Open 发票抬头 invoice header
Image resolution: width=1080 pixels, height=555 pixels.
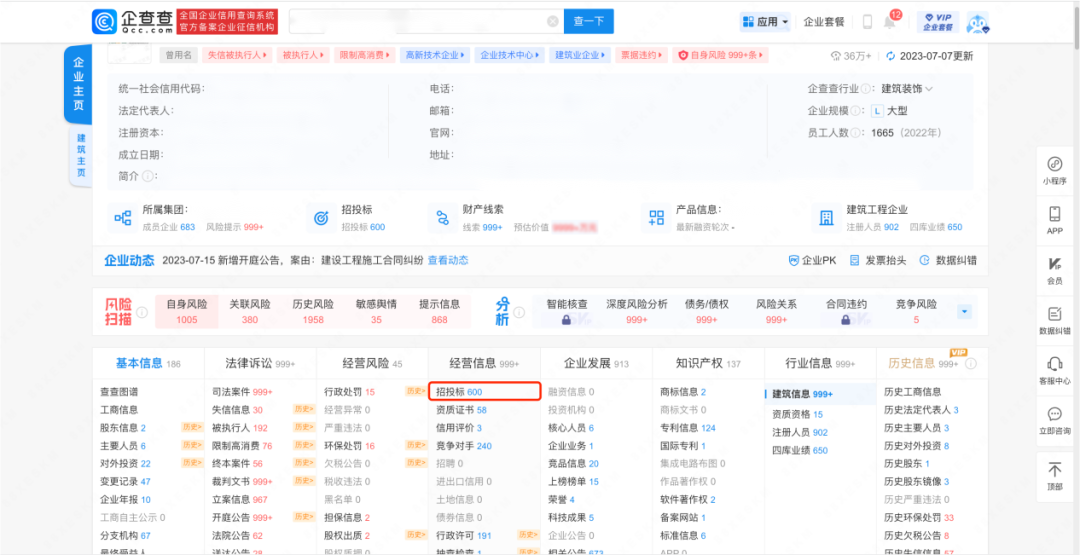click(x=878, y=260)
